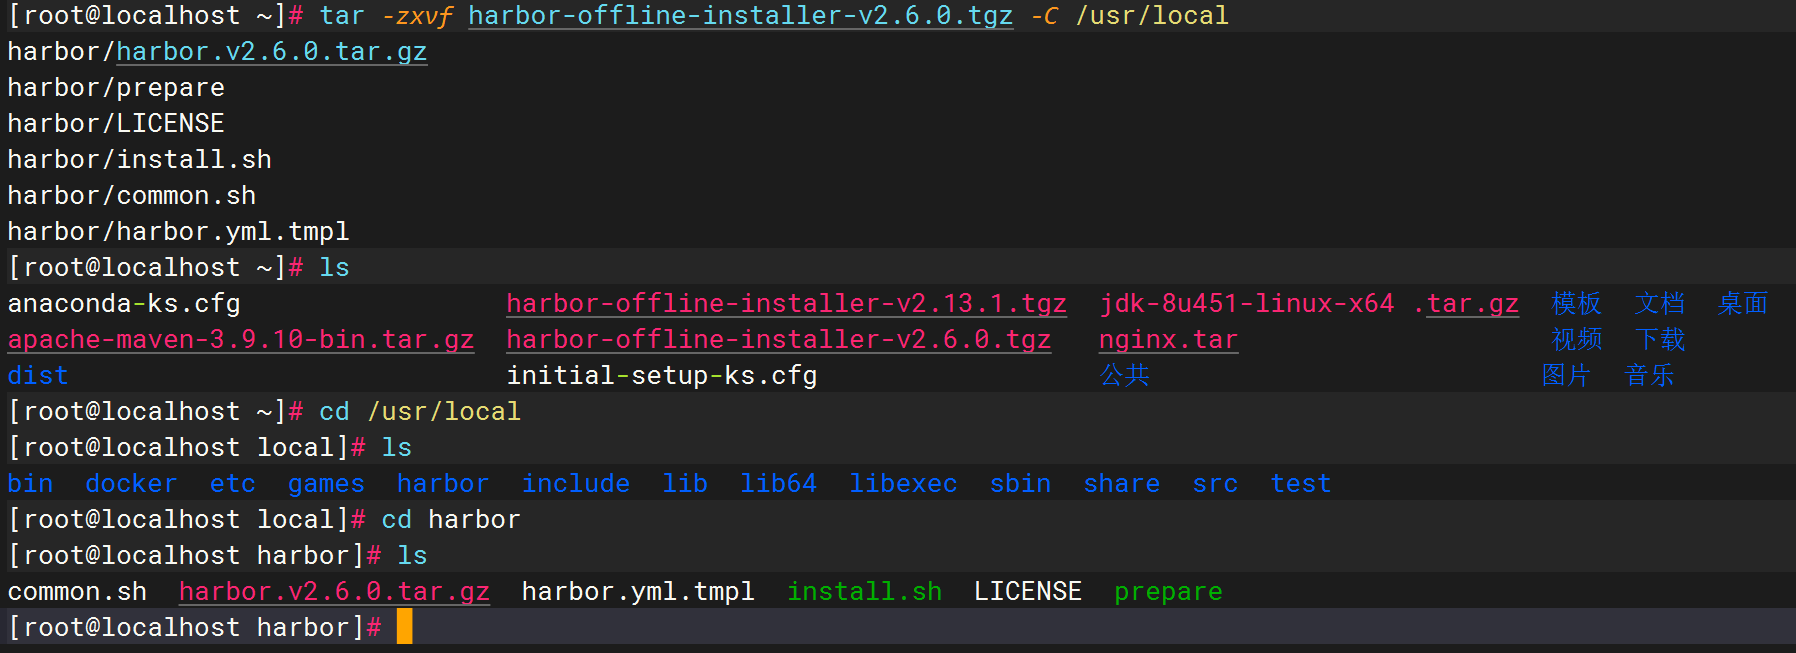1796x653 pixels.
Task: Select the red harbor.v2.6.0.tar.gz in the last listing
Action: 335,591
